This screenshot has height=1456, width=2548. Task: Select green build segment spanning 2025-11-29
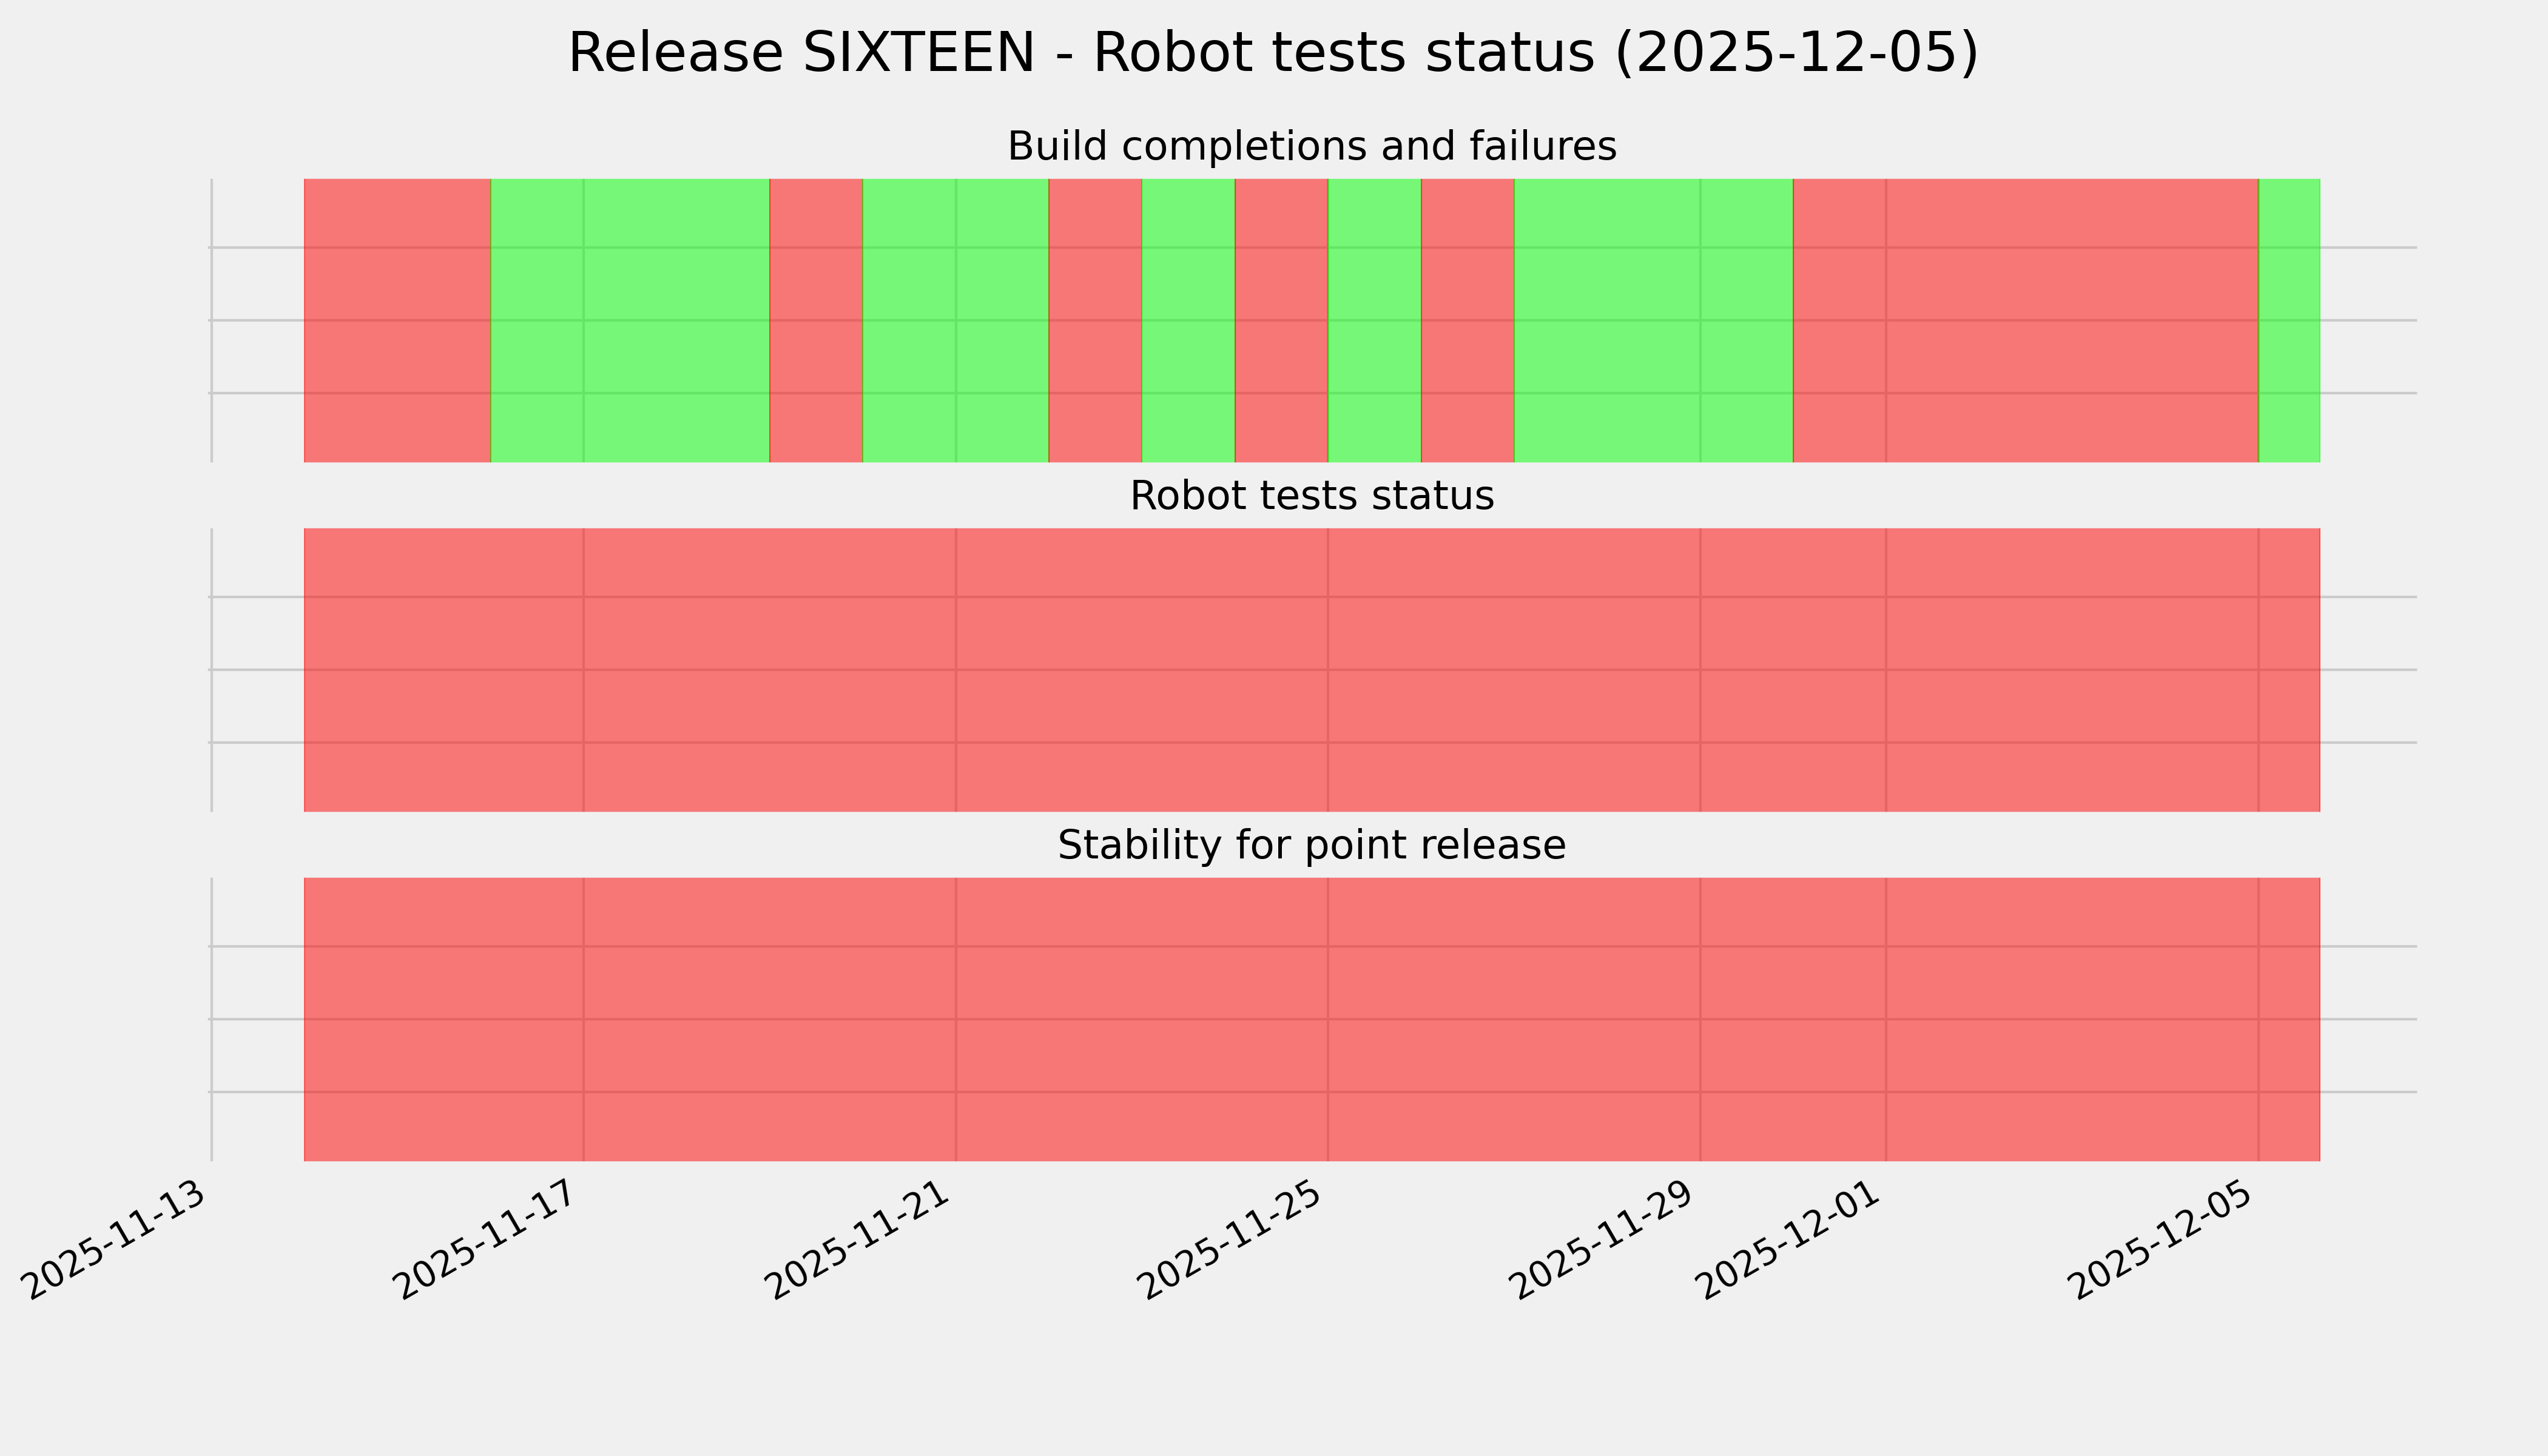pyautogui.click(x=1653, y=320)
